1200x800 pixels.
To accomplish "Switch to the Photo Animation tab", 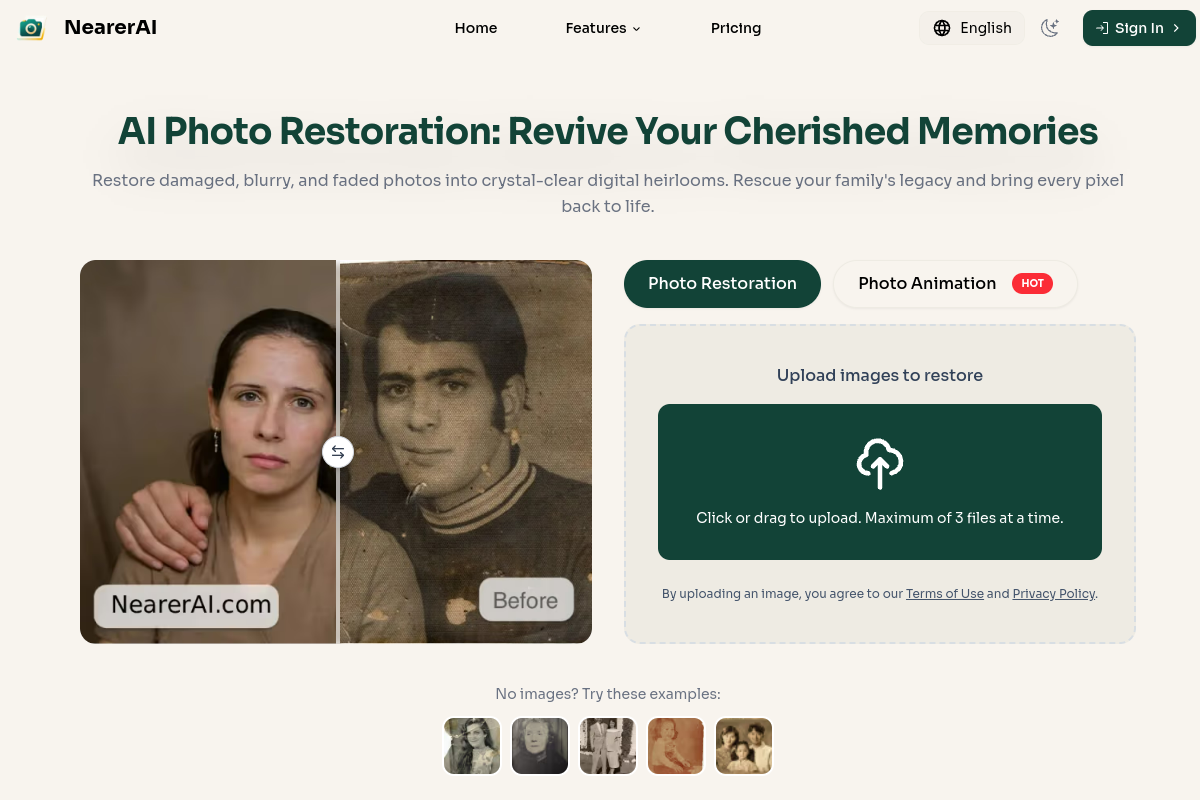I will pos(955,284).
